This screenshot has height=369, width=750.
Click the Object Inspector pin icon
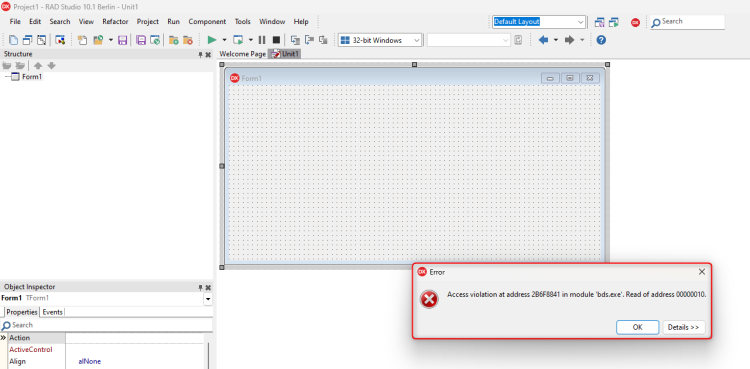[x=200, y=288]
